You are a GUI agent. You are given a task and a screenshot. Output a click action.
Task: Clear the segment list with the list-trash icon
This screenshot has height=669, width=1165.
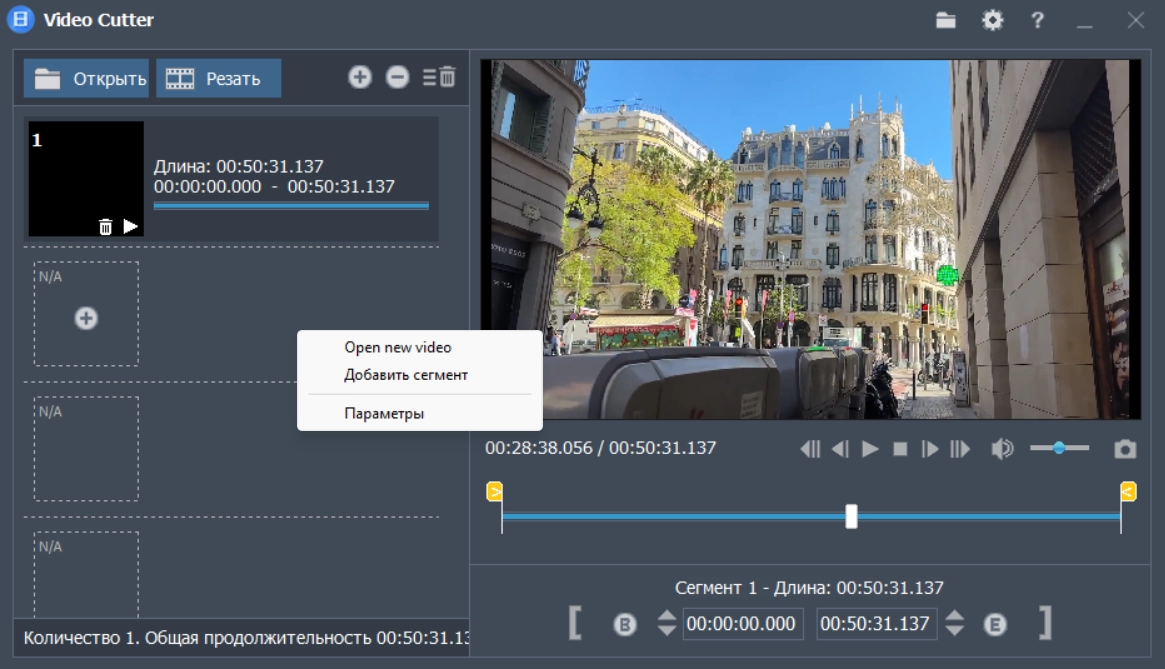(439, 77)
